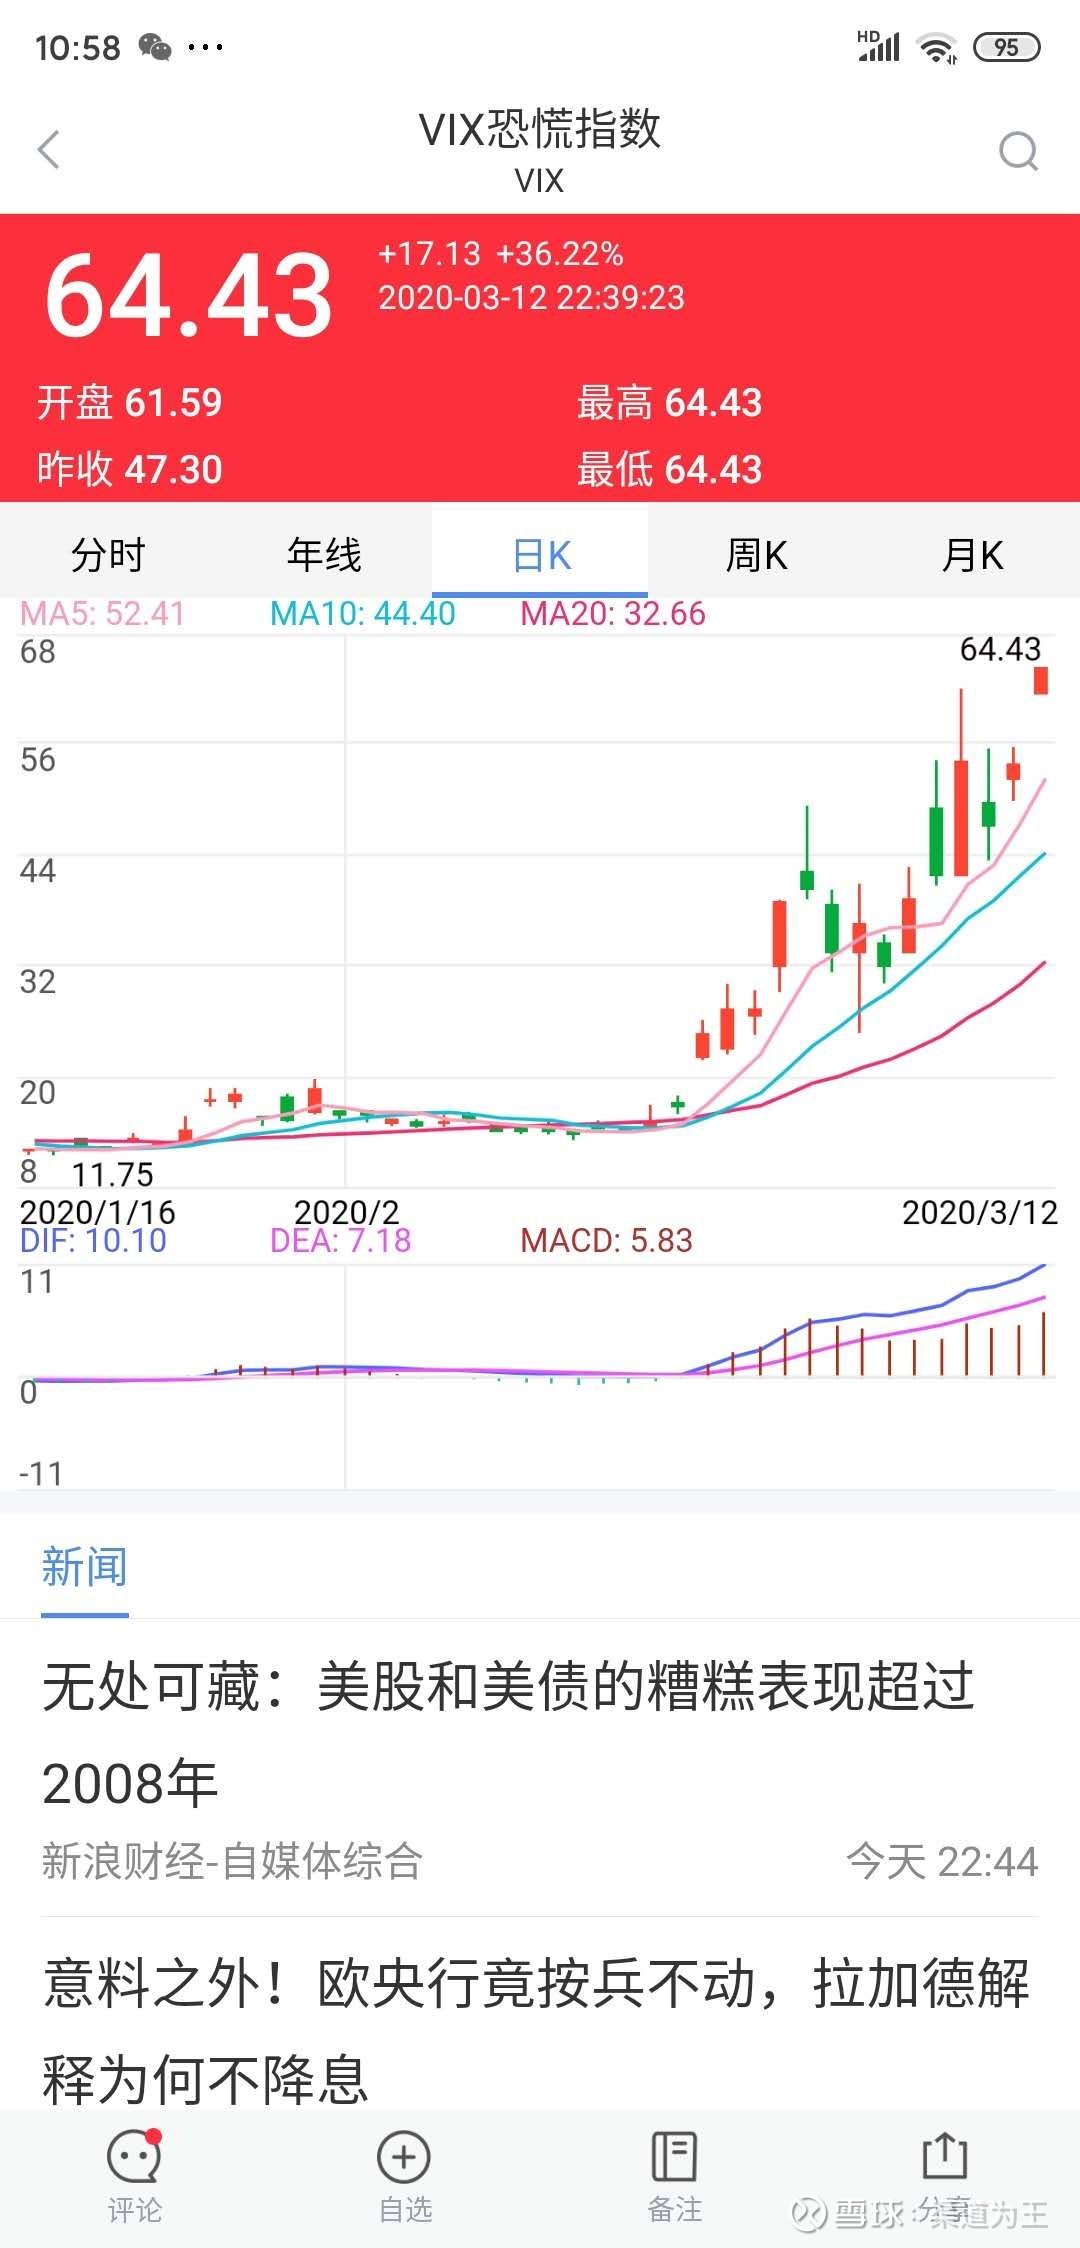Tap the big price 64.43 in header

point(189,296)
